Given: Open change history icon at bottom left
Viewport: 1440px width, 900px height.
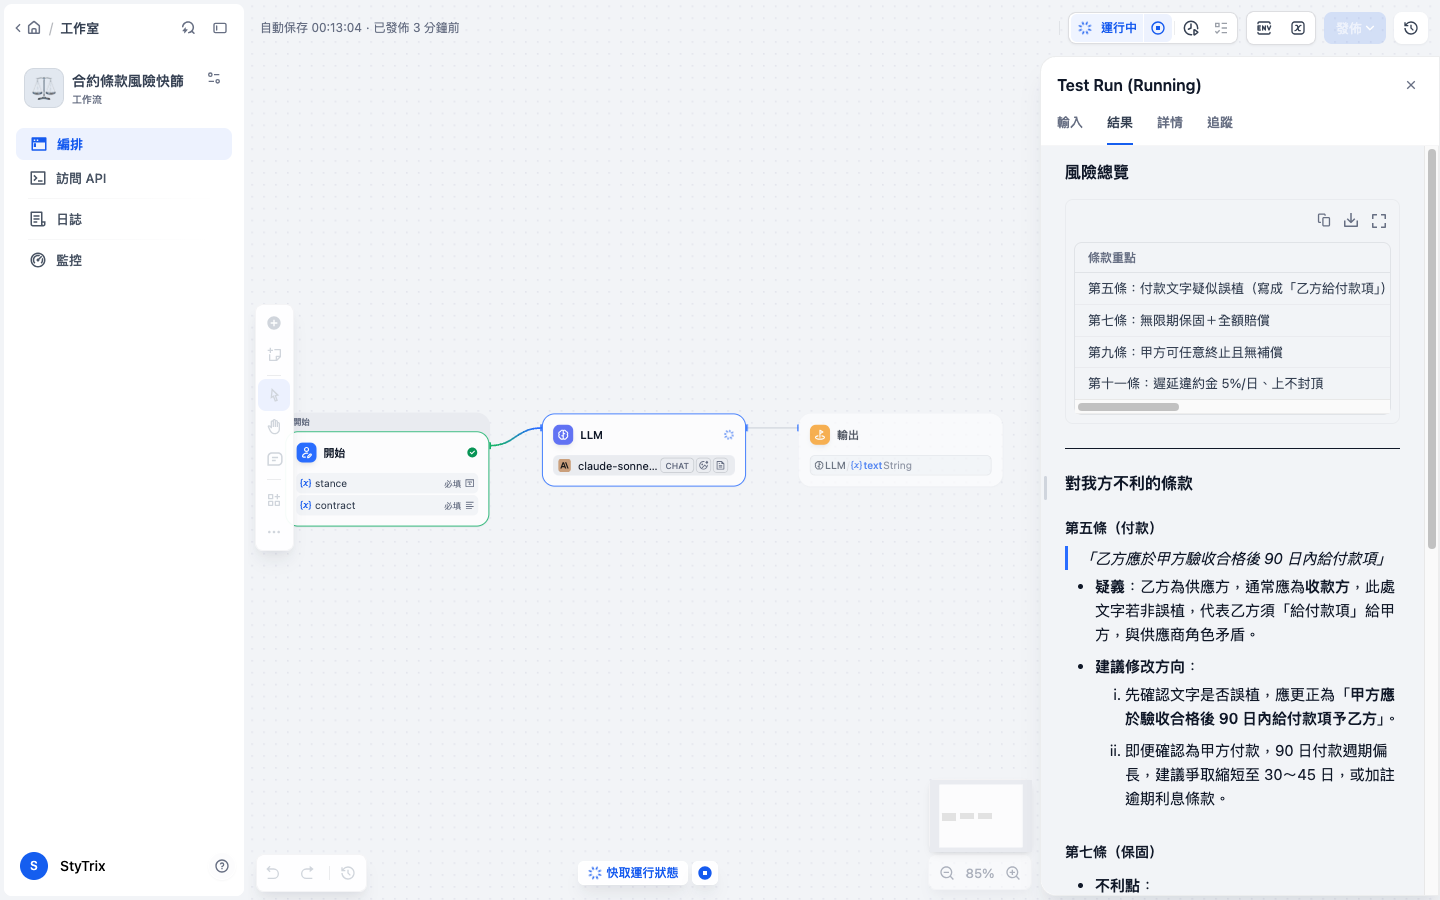Looking at the screenshot, I should tap(348, 873).
